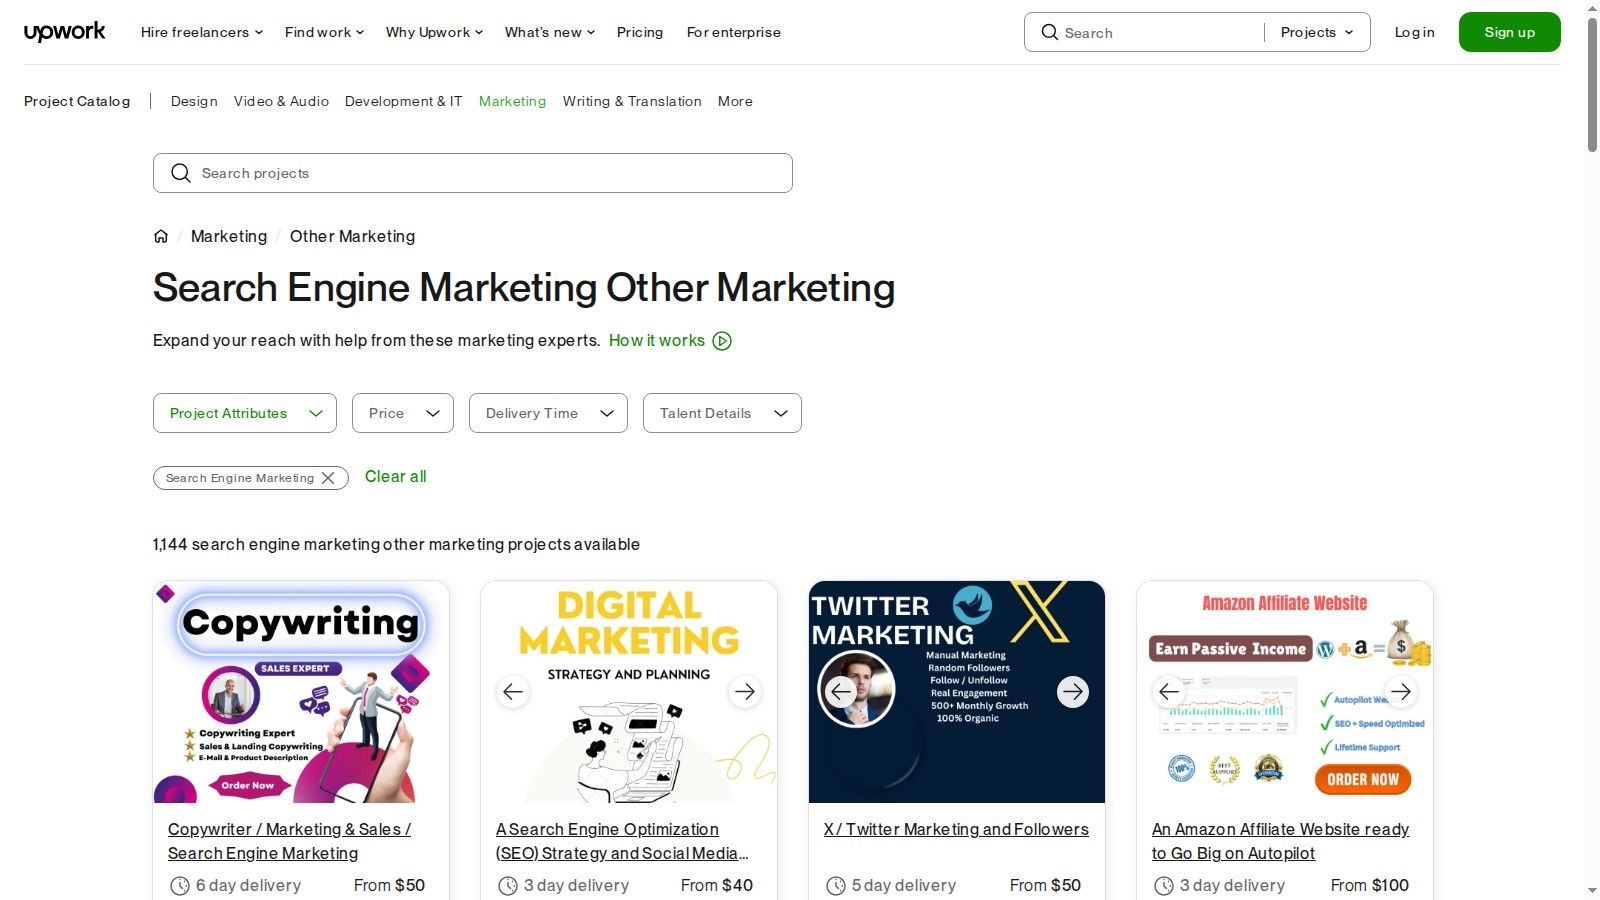Click Other Marketing breadcrumb
The image size is (1600, 900).
352,236
